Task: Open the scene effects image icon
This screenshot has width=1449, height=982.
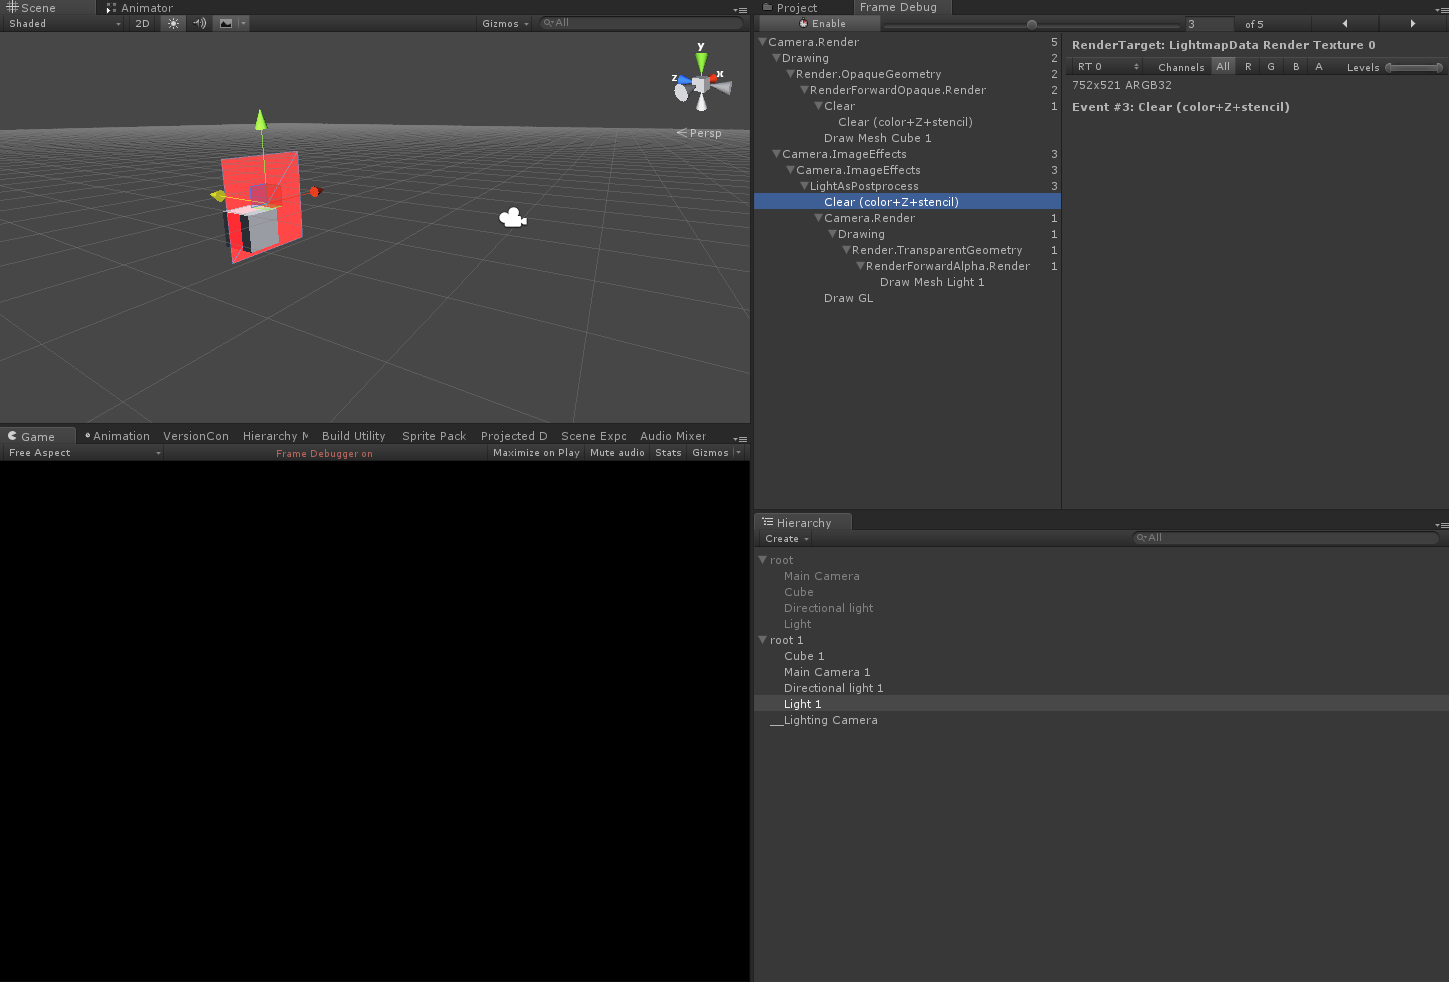Action: point(228,23)
